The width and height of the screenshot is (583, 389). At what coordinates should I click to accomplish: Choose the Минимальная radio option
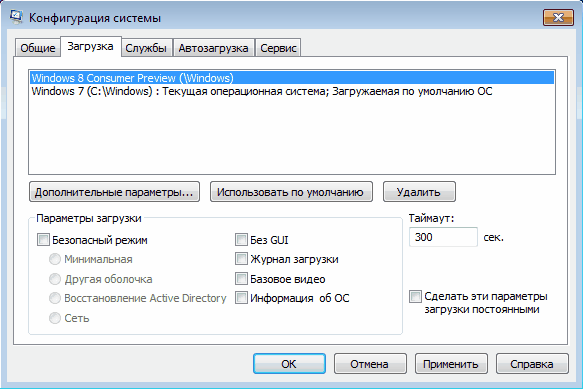tap(55, 259)
